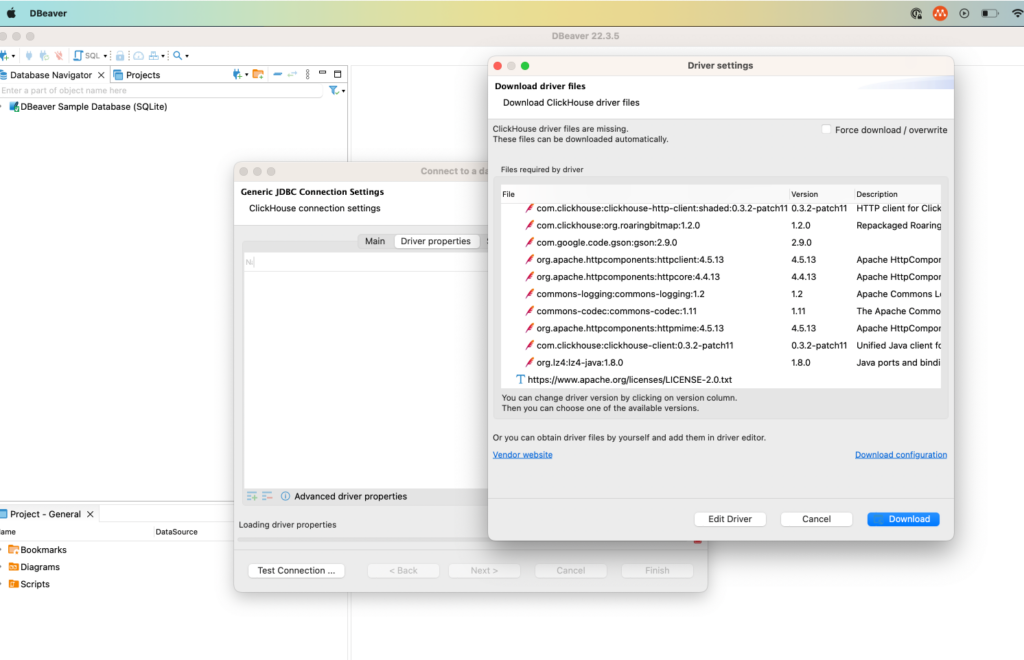Expand the Search icon dropdown arrow
Screen dimensions: 1024x660
(x=187, y=56)
